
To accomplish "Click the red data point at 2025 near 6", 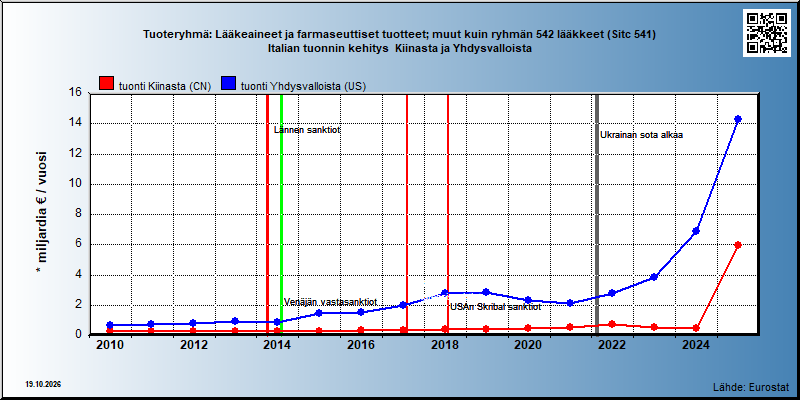I will (x=737, y=245).
